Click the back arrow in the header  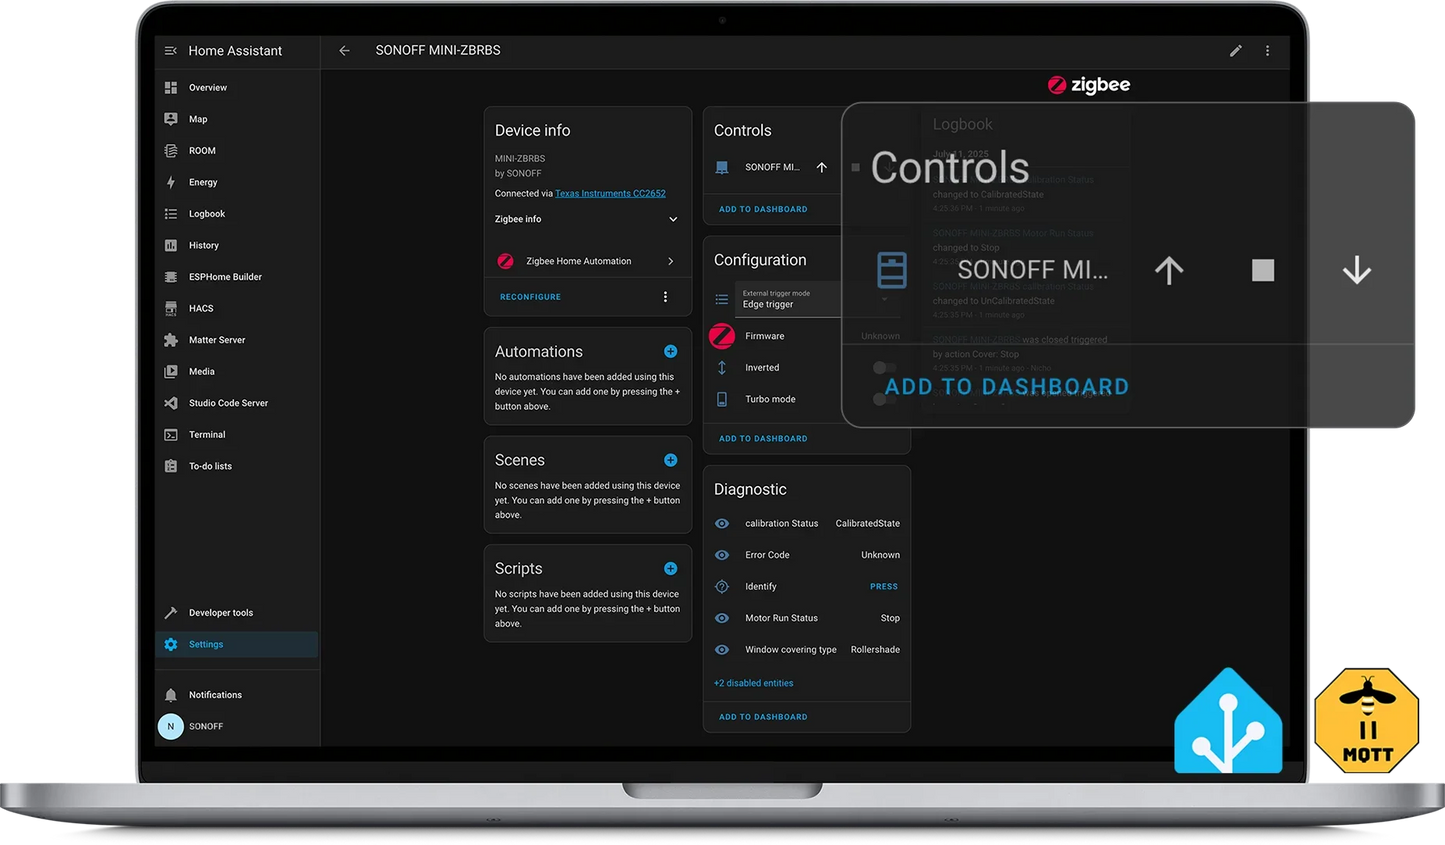tap(344, 51)
